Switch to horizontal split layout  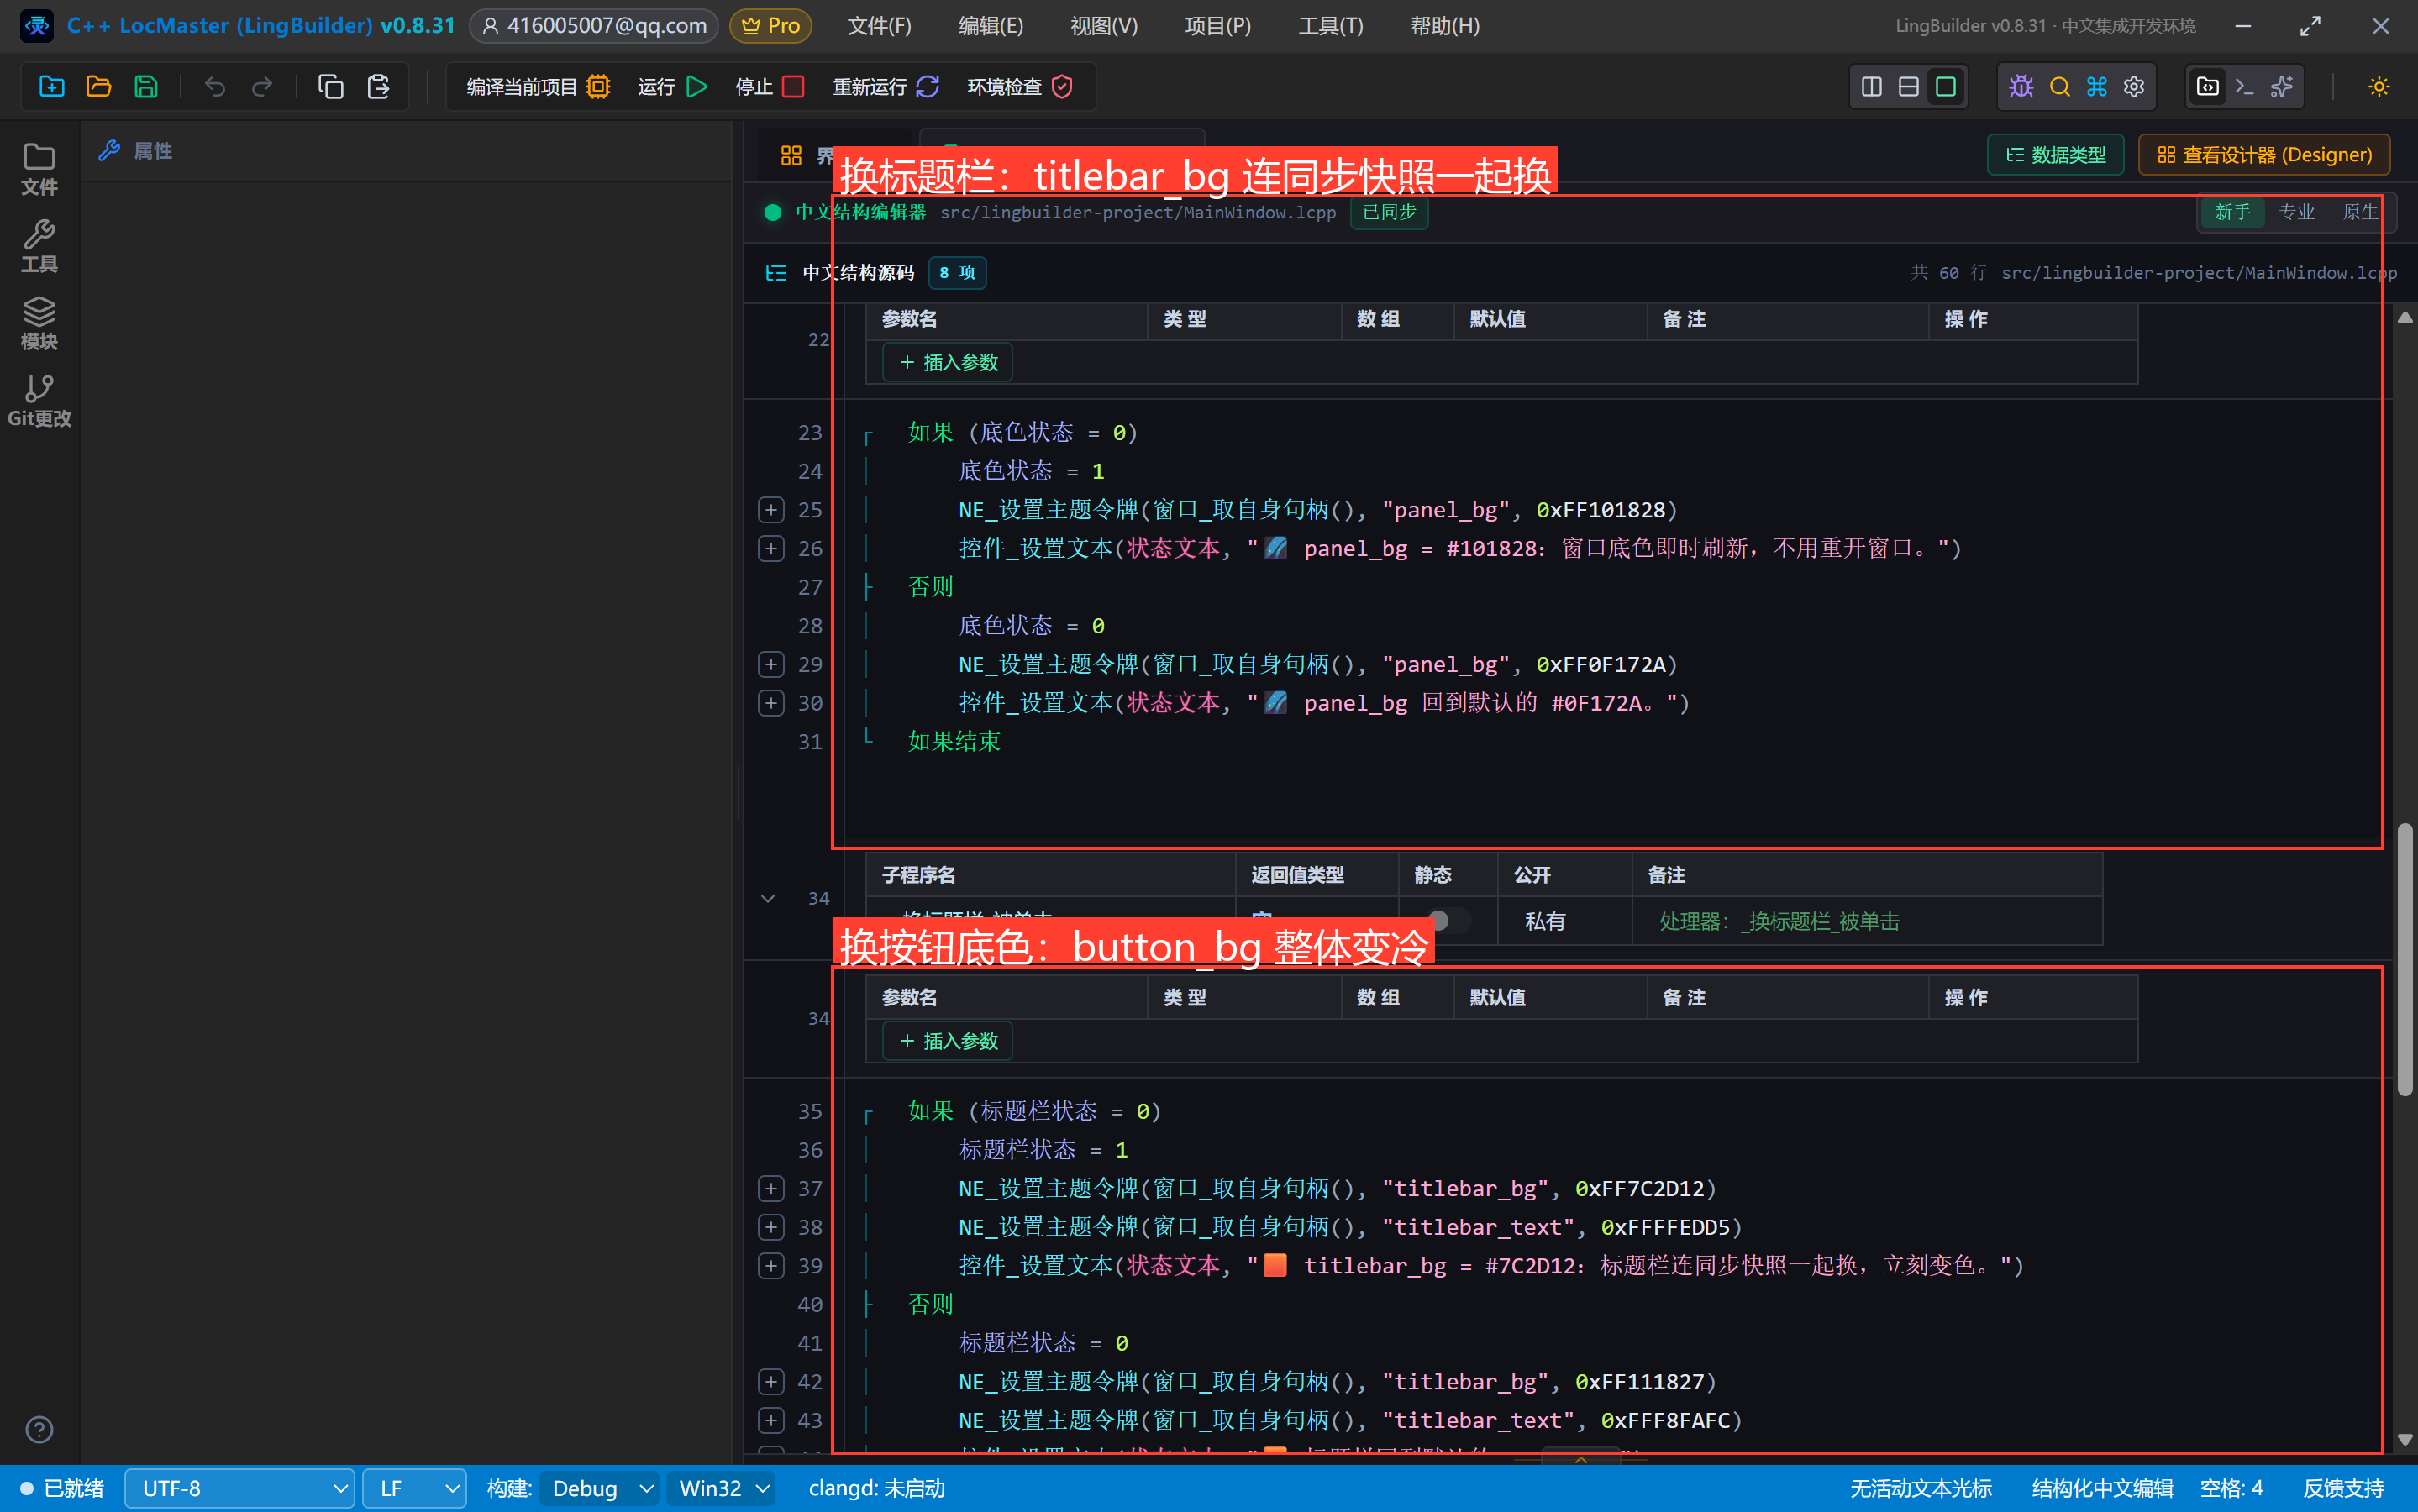(1908, 87)
